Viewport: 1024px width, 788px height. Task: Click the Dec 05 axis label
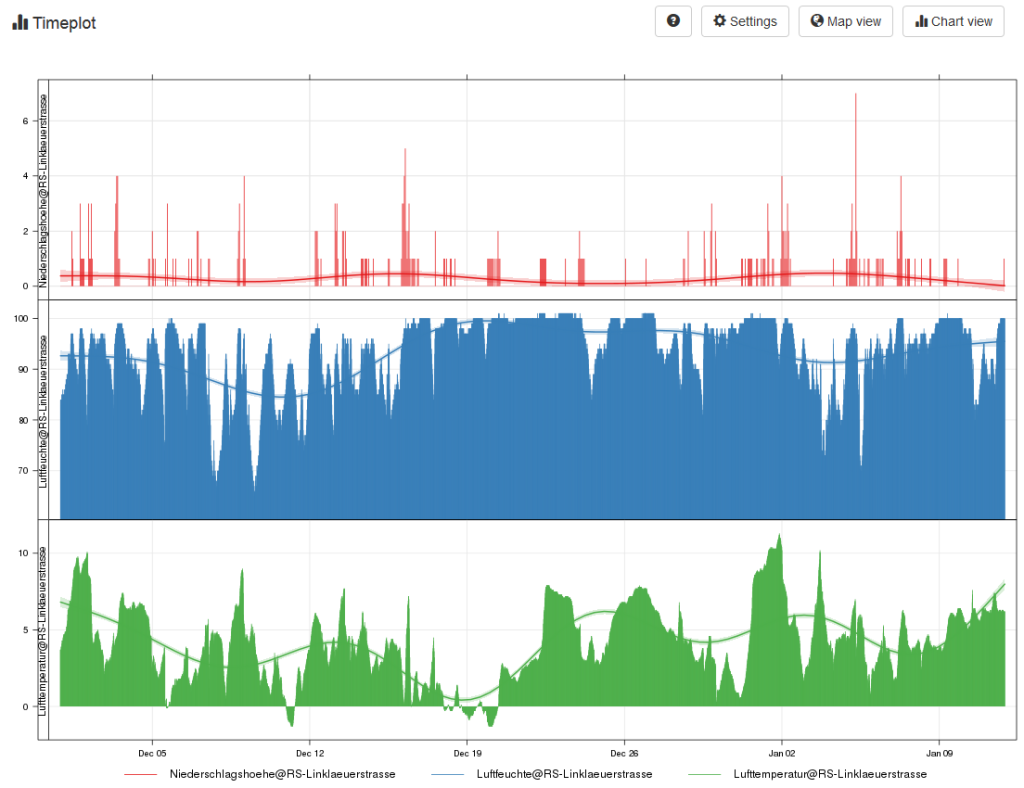tap(152, 753)
